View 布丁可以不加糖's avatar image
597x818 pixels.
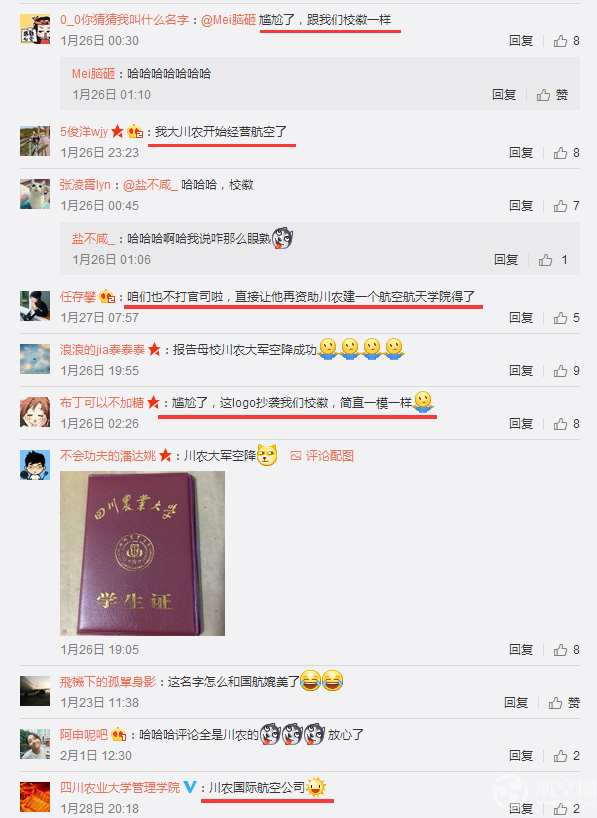(x=35, y=412)
